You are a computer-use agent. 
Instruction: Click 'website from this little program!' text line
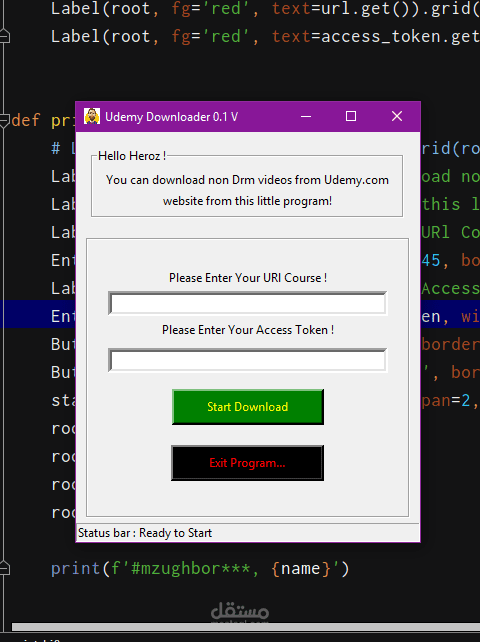[247, 201]
